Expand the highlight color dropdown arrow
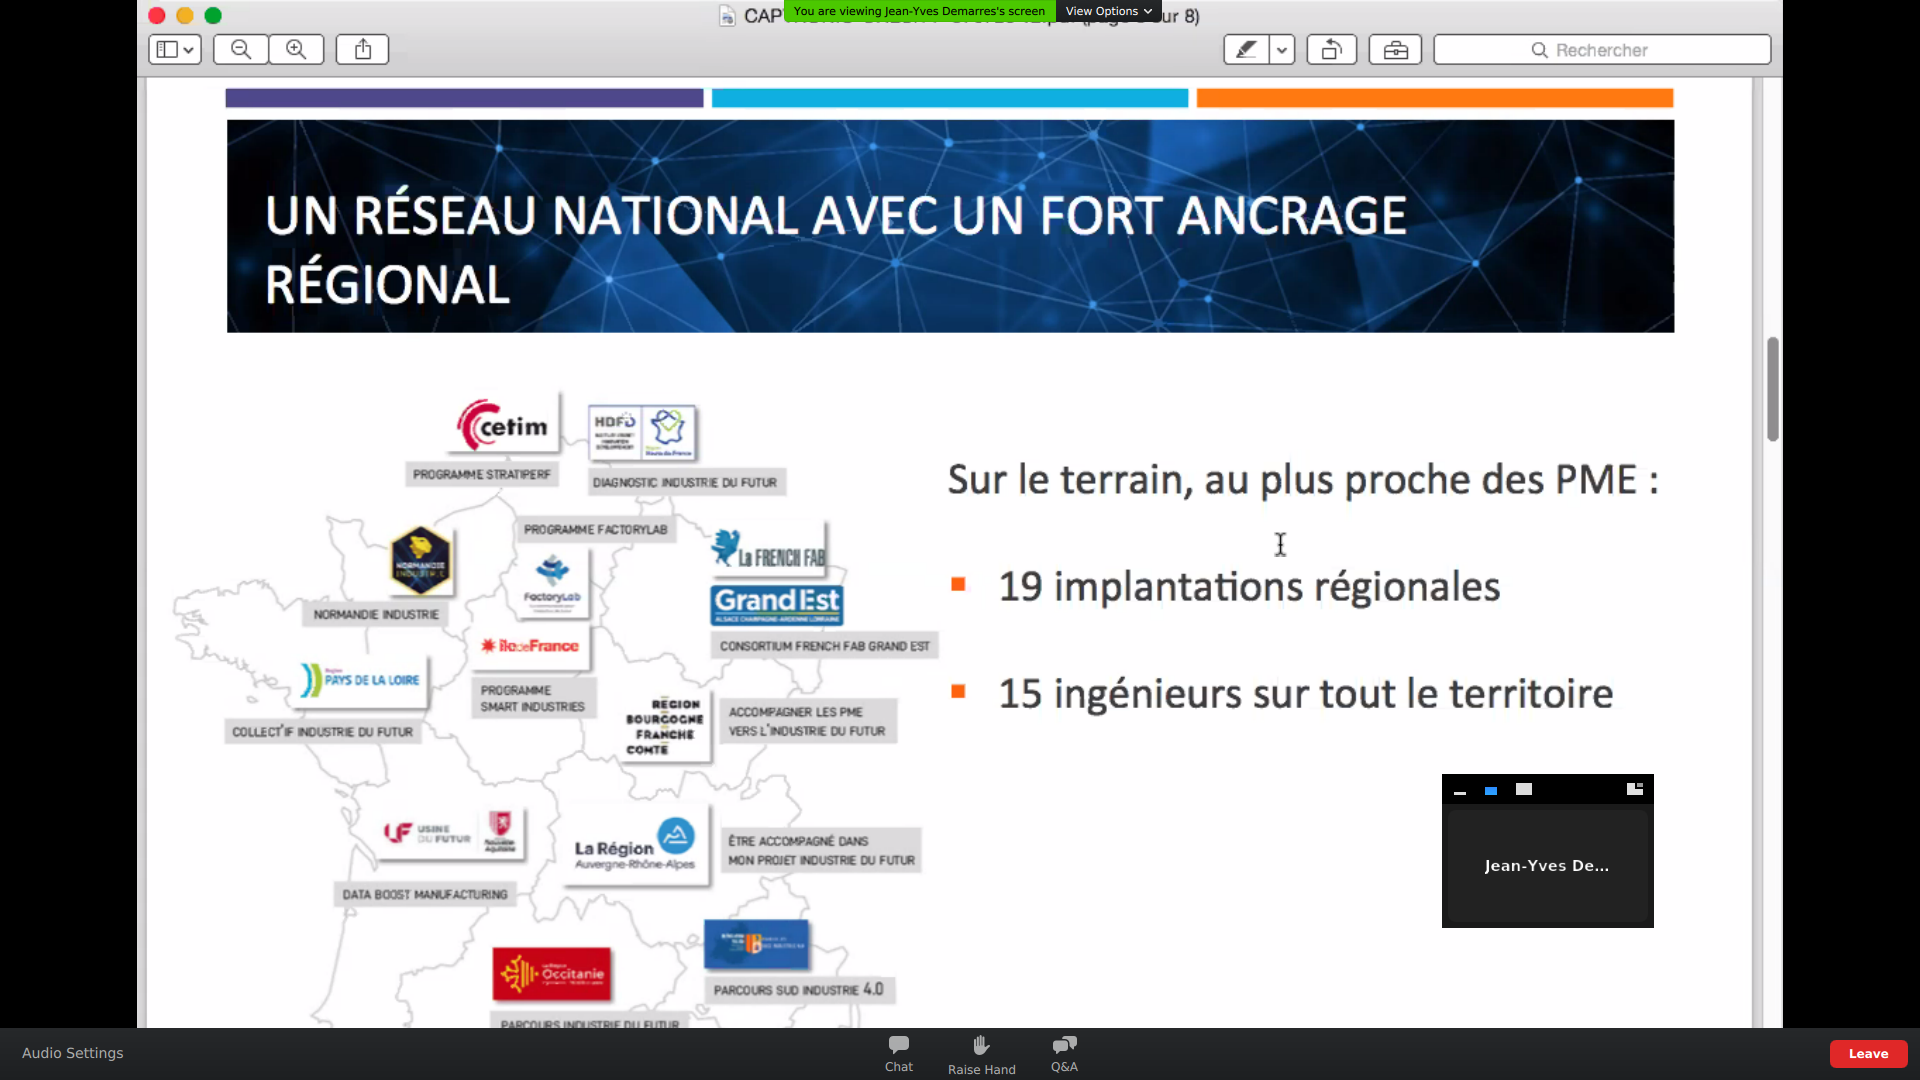Image resolution: width=1920 pixels, height=1080 pixels. 1282,49
